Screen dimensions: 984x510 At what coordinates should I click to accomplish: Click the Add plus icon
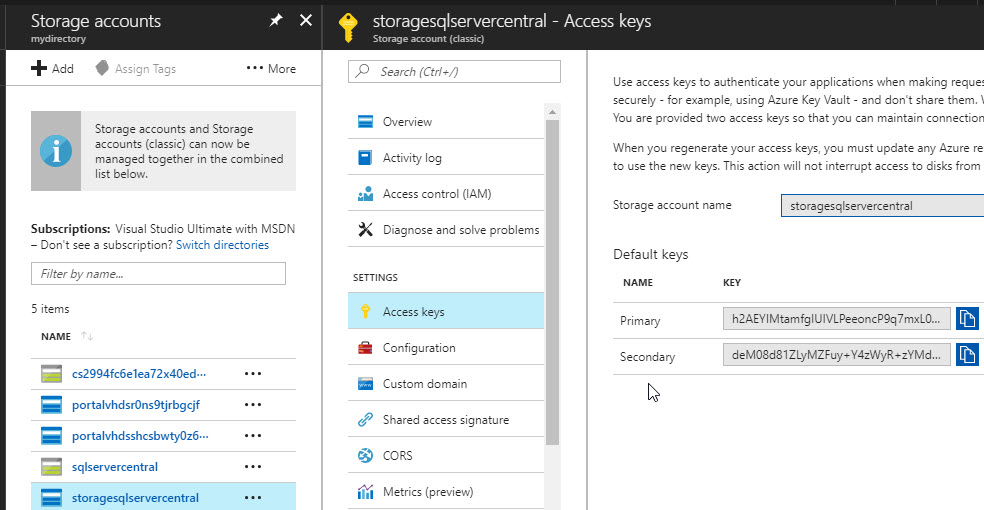click(x=40, y=69)
